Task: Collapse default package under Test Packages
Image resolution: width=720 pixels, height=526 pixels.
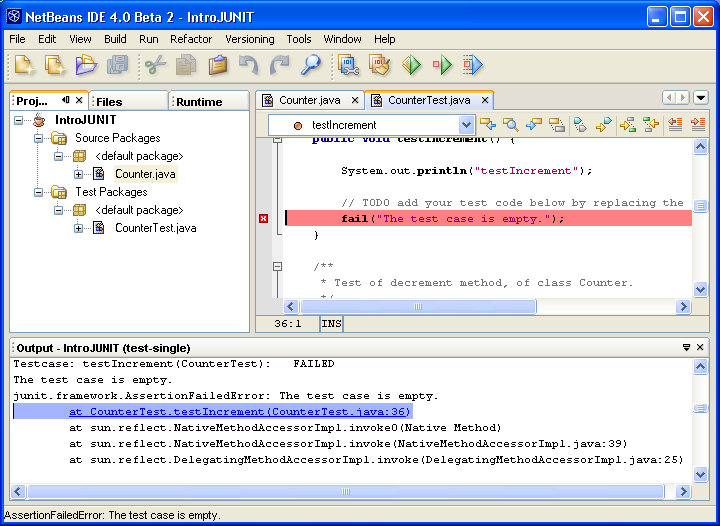Action: click(59, 210)
